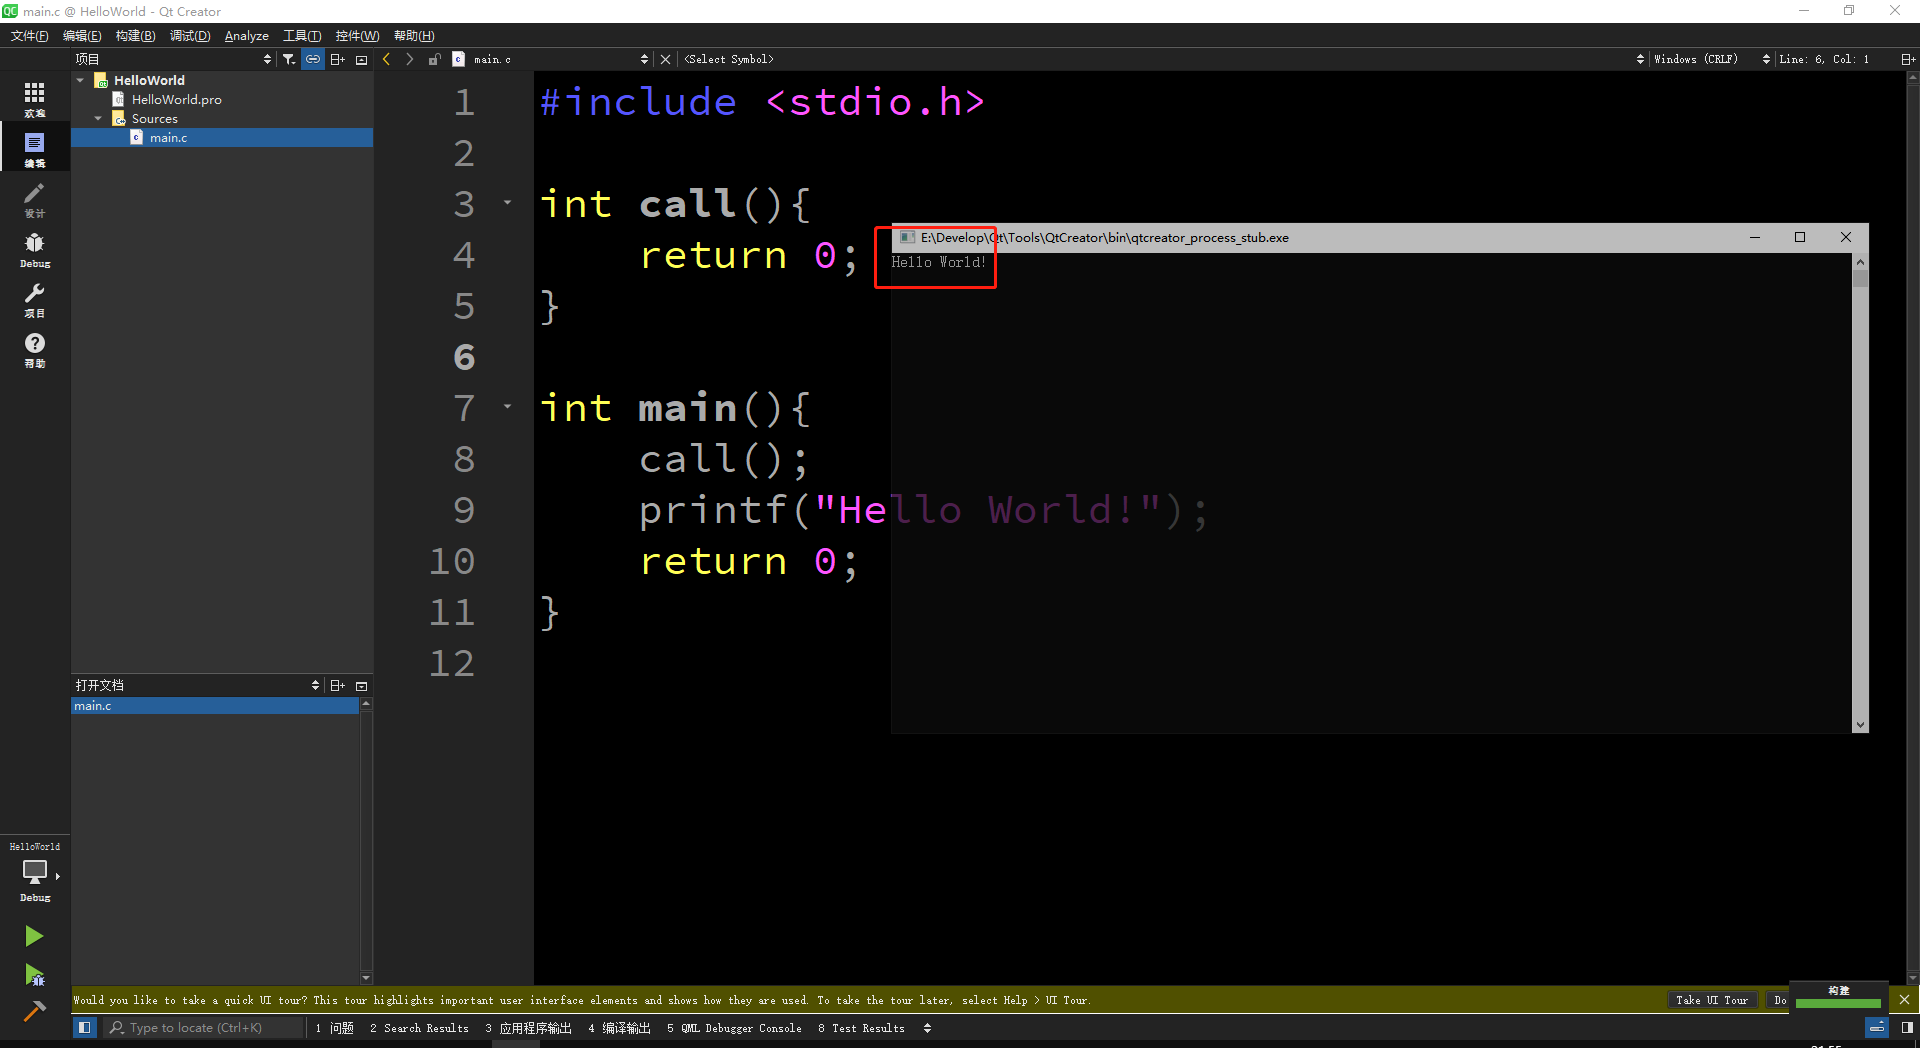Toggle the right sidebar visibility
The height and width of the screenshot is (1048, 1920).
click(1907, 1027)
